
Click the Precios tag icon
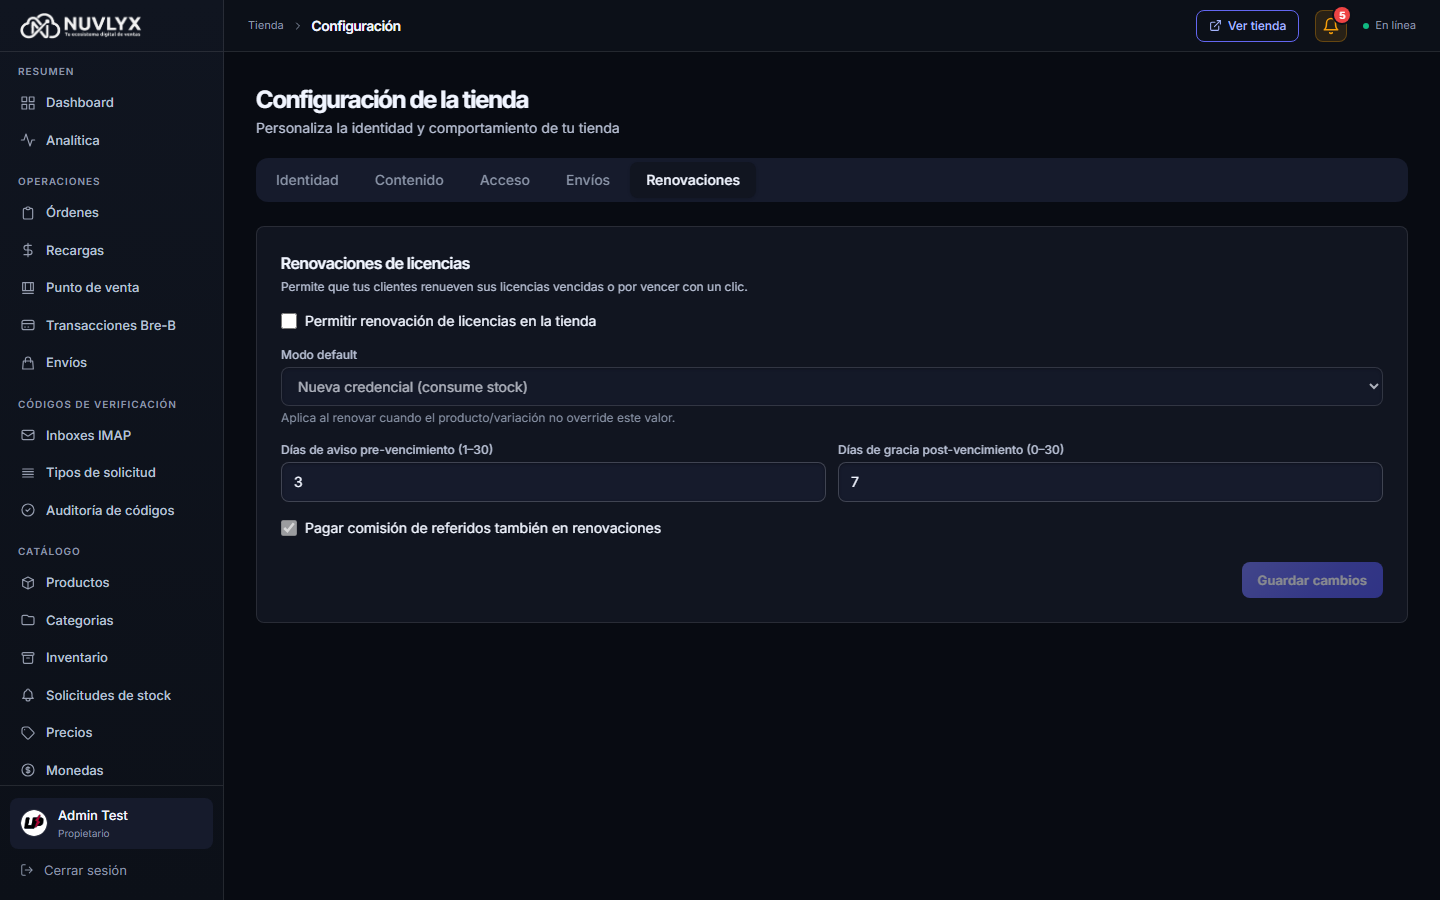pos(28,733)
